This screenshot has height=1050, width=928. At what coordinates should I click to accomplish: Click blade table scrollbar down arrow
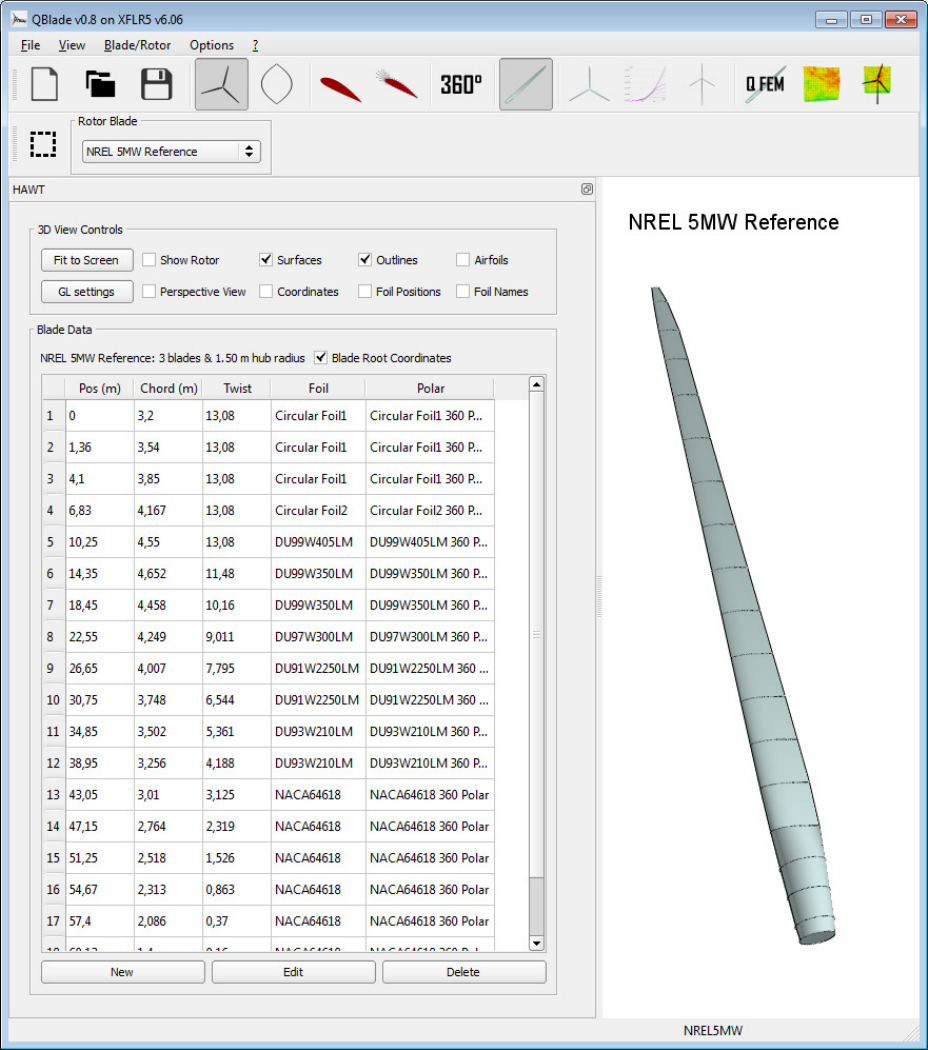click(536, 943)
